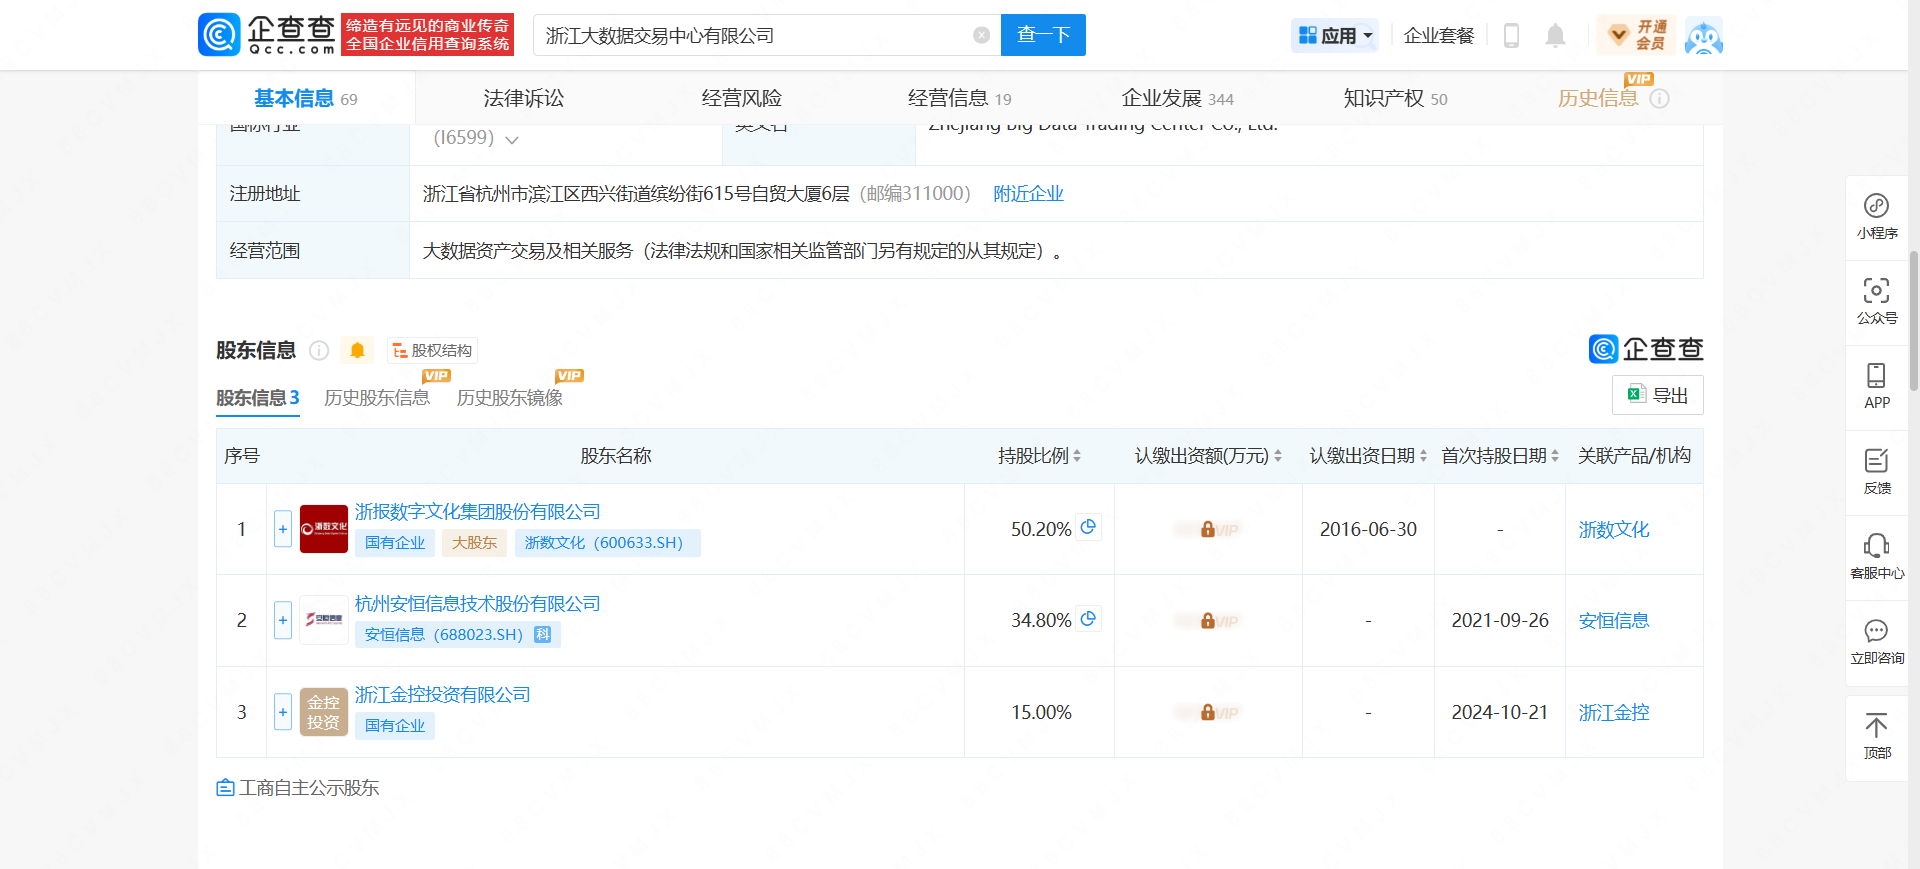Image resolution: width=1920 pixels, height=869 pixels.
Task: Expand the 杭州安恒信息技术 shareholder row
Action: click(x=283, y=620)
